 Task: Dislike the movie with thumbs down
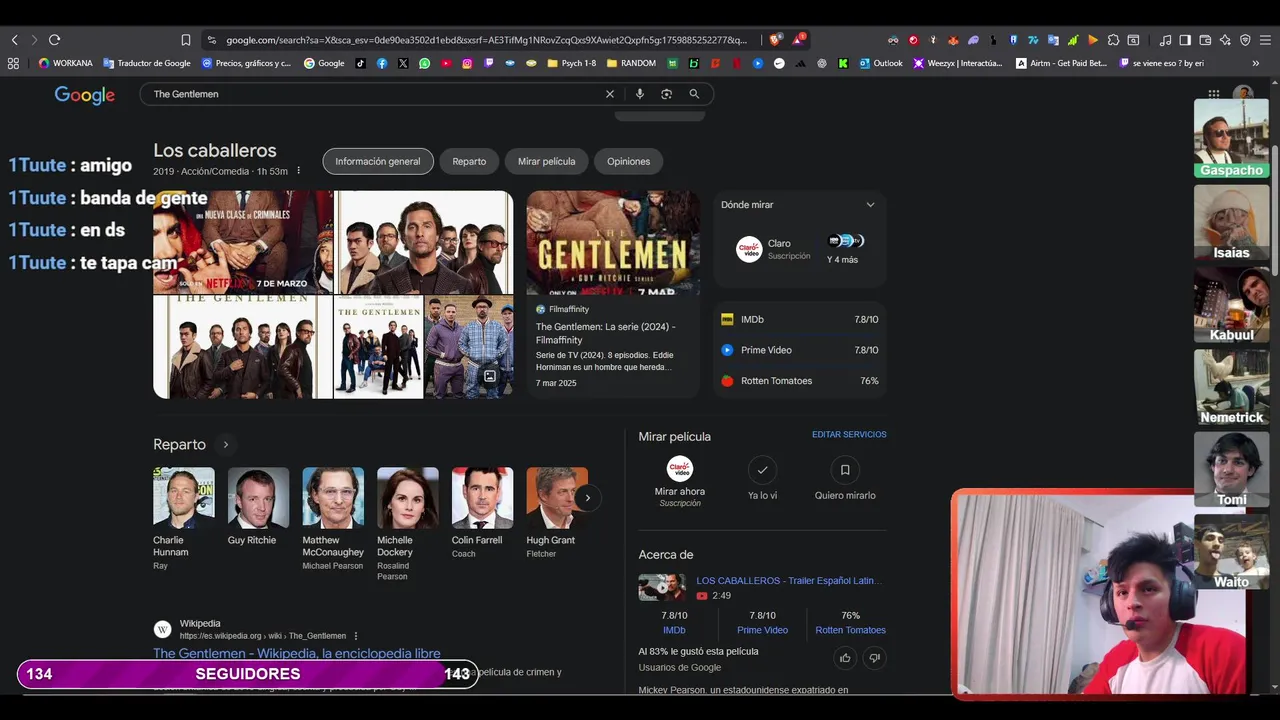pyautogui.click(x=874, y=657)
